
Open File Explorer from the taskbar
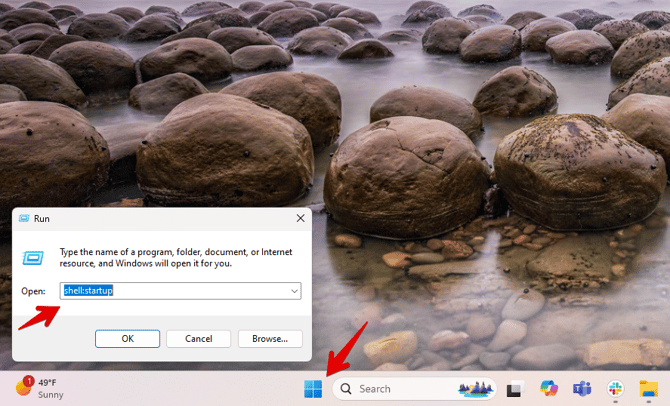pos(647,389)
